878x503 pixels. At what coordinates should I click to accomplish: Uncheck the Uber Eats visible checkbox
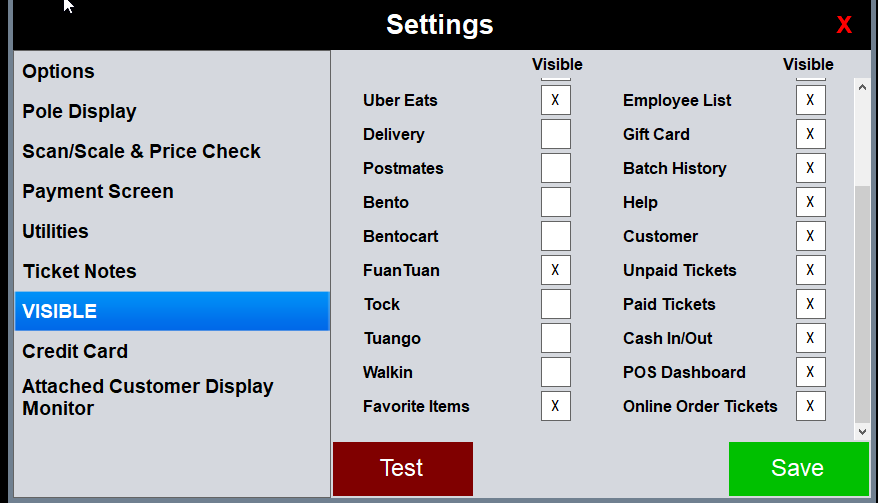coord(556,100)
